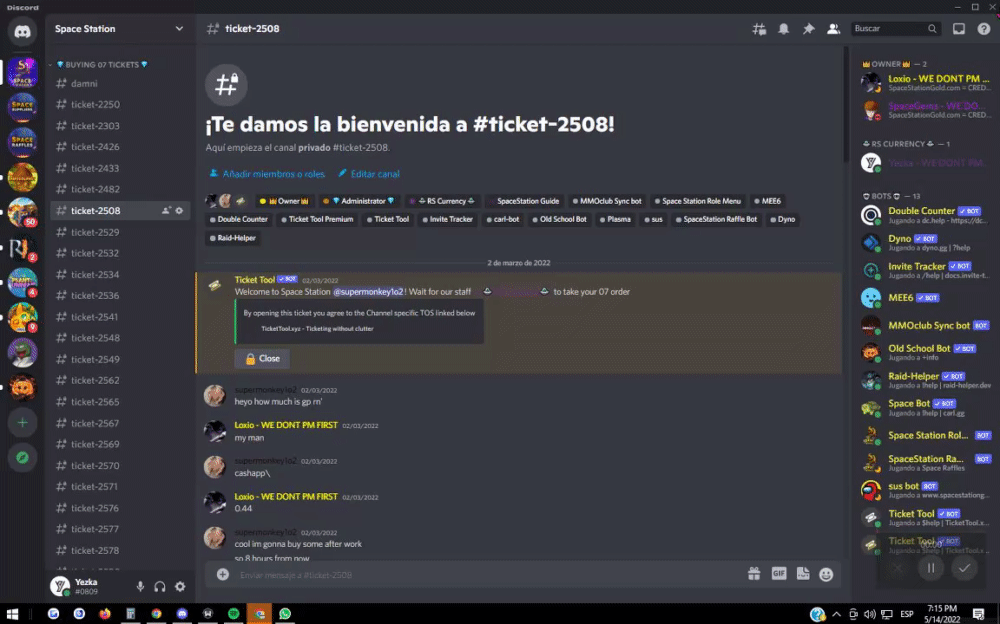Click the add a server plus icon
This screenshot has height=624, width=1000.
click(22, 422)
